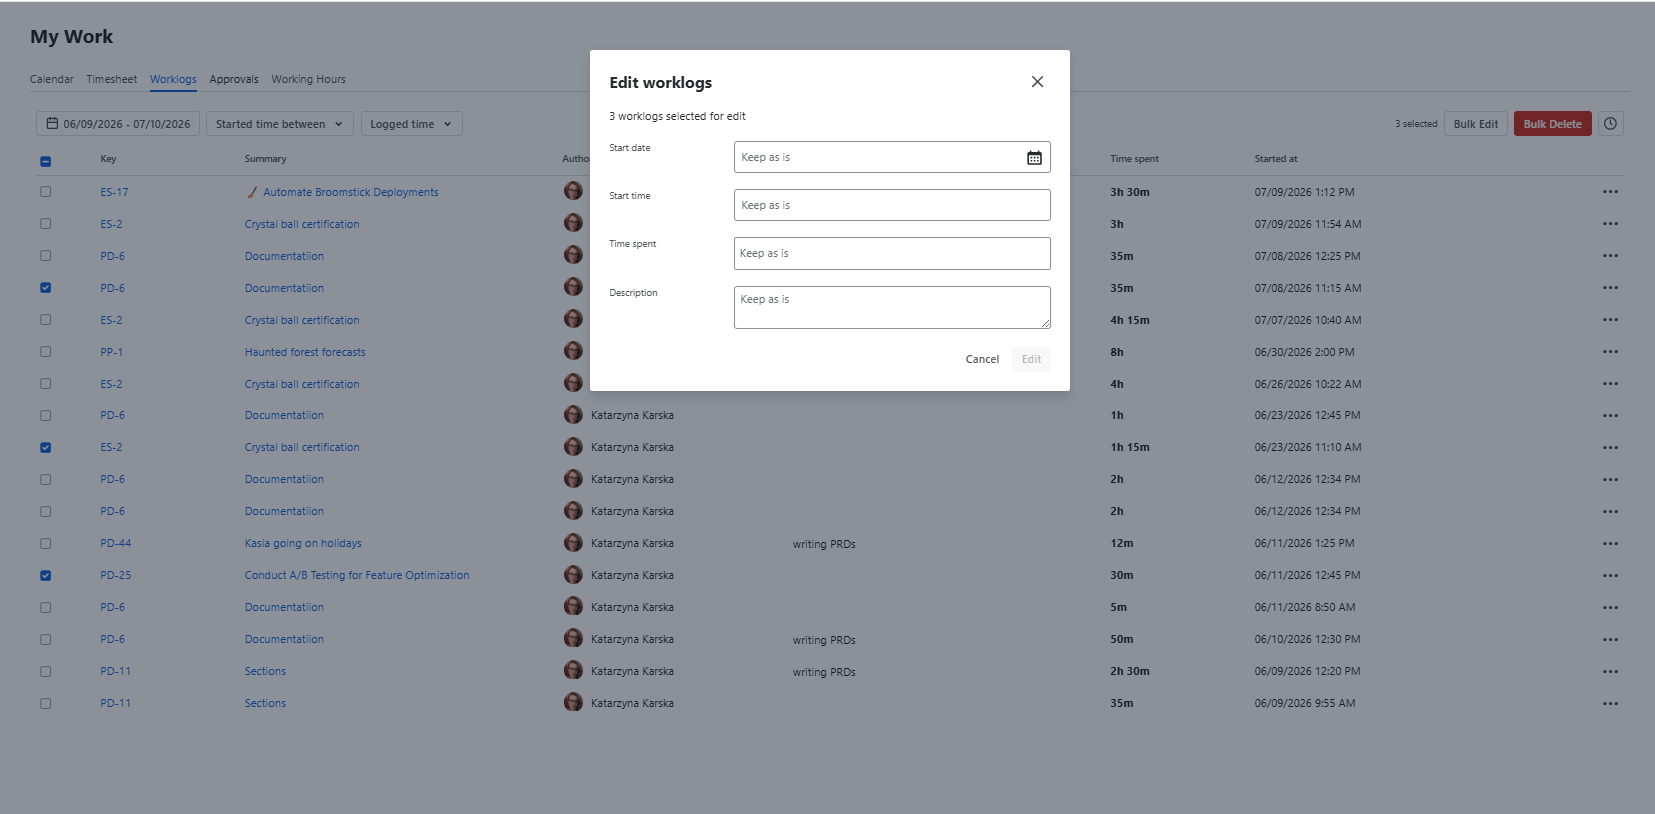Open the Logged time dropdown
This screenshot has height=814, width=1655.
(x=411, y=124)
